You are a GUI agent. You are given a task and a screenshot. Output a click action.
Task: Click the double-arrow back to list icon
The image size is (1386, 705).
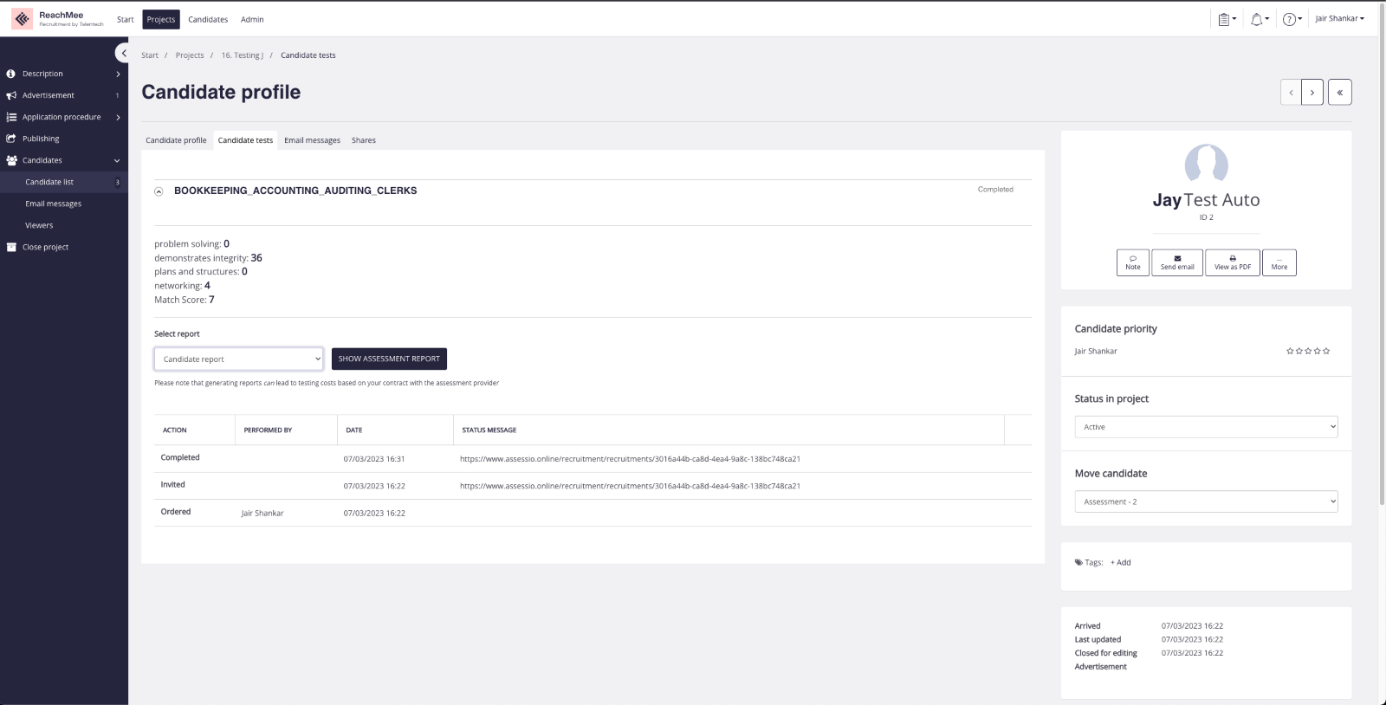pos(1340,92)
